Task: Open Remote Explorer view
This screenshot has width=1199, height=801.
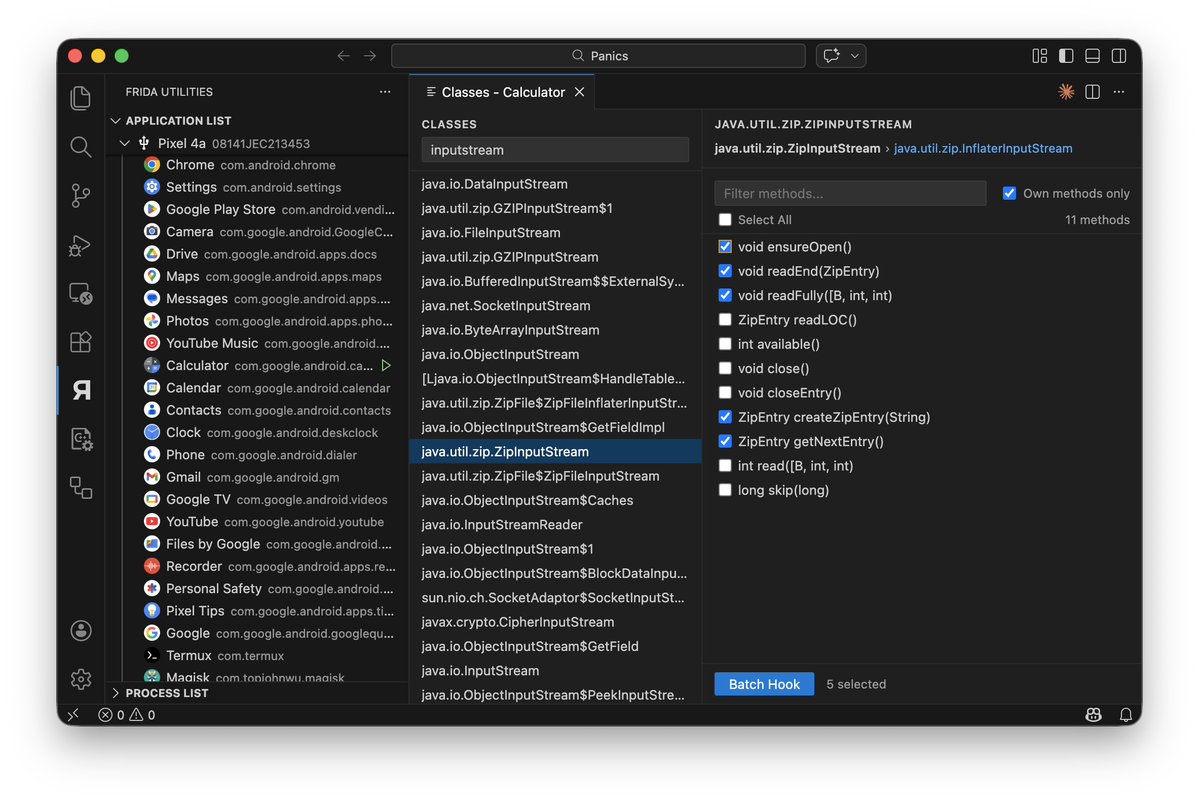Action: [x=80, y=293]
